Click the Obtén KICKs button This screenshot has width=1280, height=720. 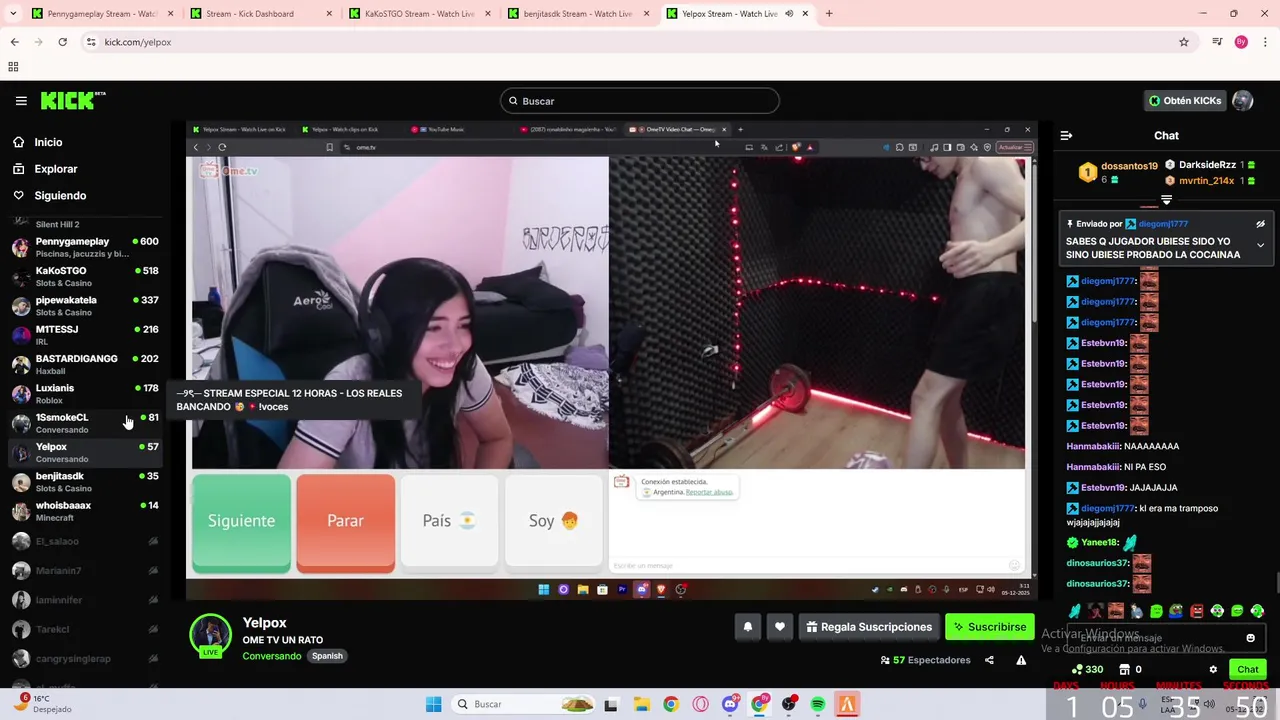[1185, 101]
